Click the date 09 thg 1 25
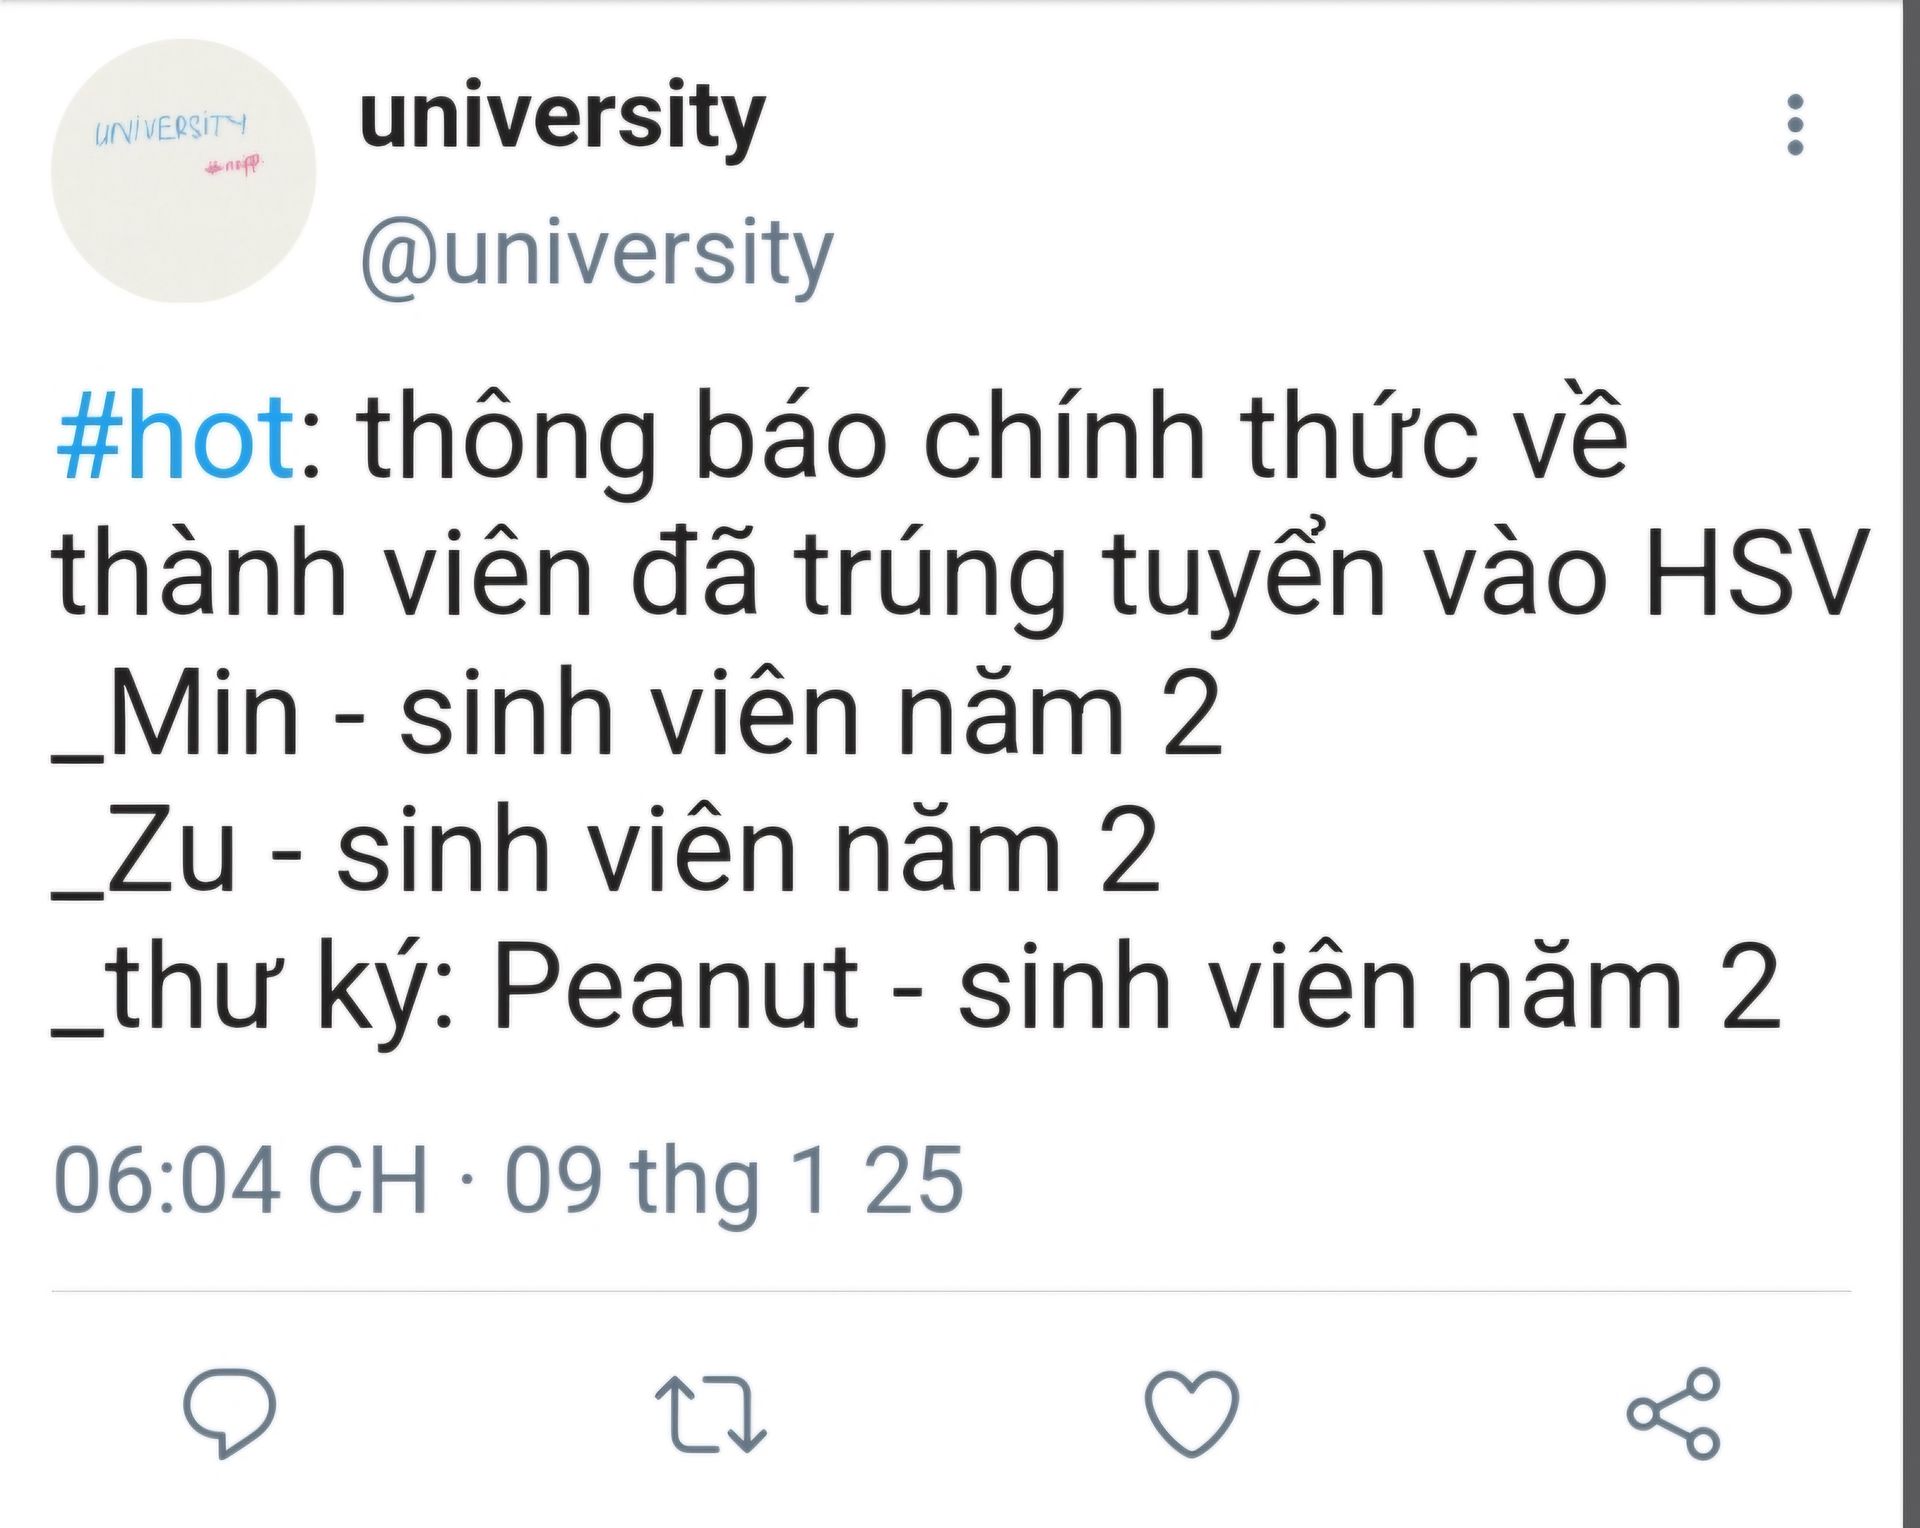The height and width of the screenshot is (1528, 1920). pyautogui.click(x=734, y=1182)
